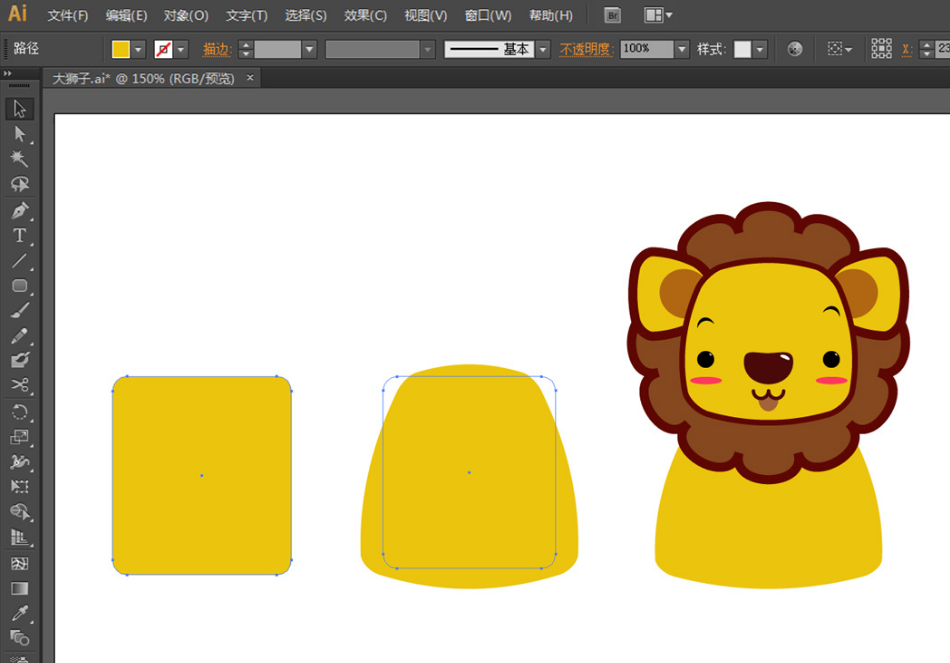
Task: Open the 效果(C) menu
Action: coord(365,16)
